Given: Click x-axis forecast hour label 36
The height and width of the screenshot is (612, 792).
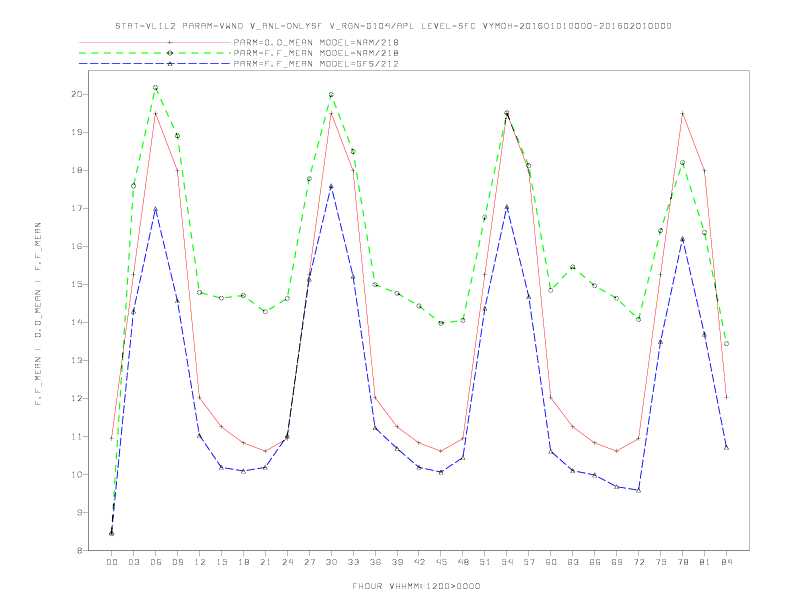Looking at the screenshot, I should click(x=375, y=562).
